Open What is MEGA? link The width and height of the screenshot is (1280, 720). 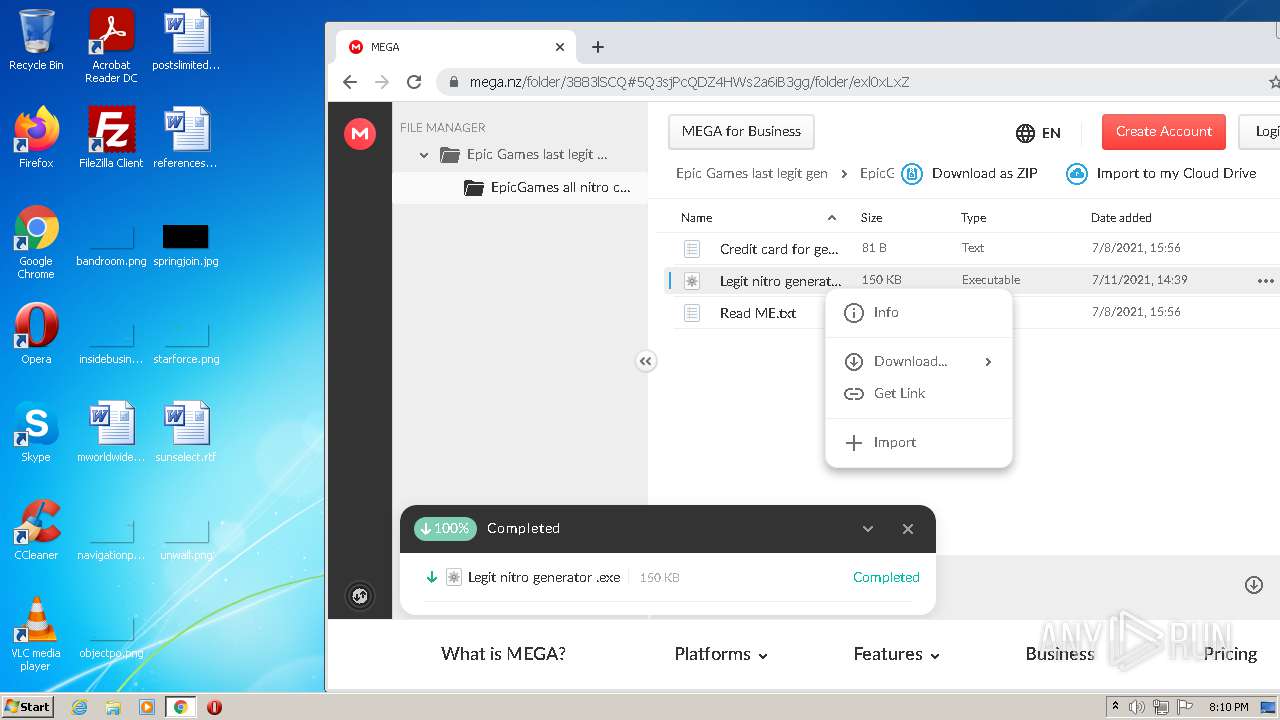503,654
